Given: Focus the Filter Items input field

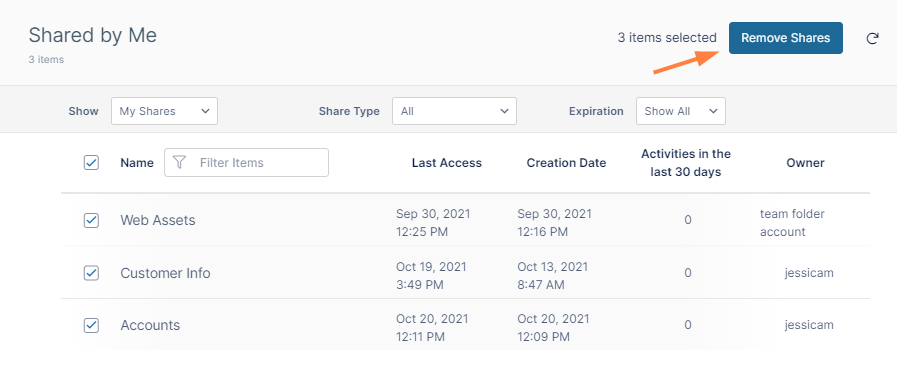Looking at the screenshot, I should 247,163.
